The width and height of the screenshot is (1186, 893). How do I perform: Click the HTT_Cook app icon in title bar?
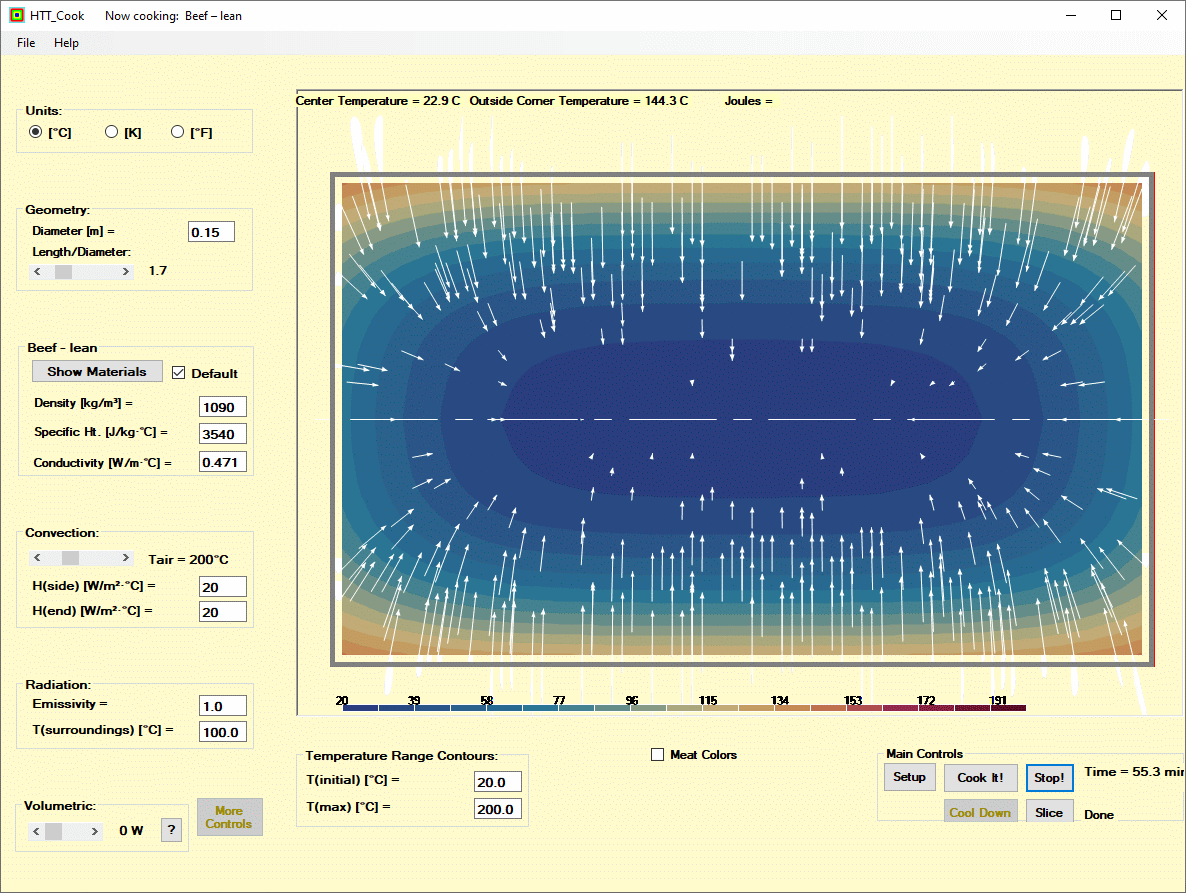[16, 16]
